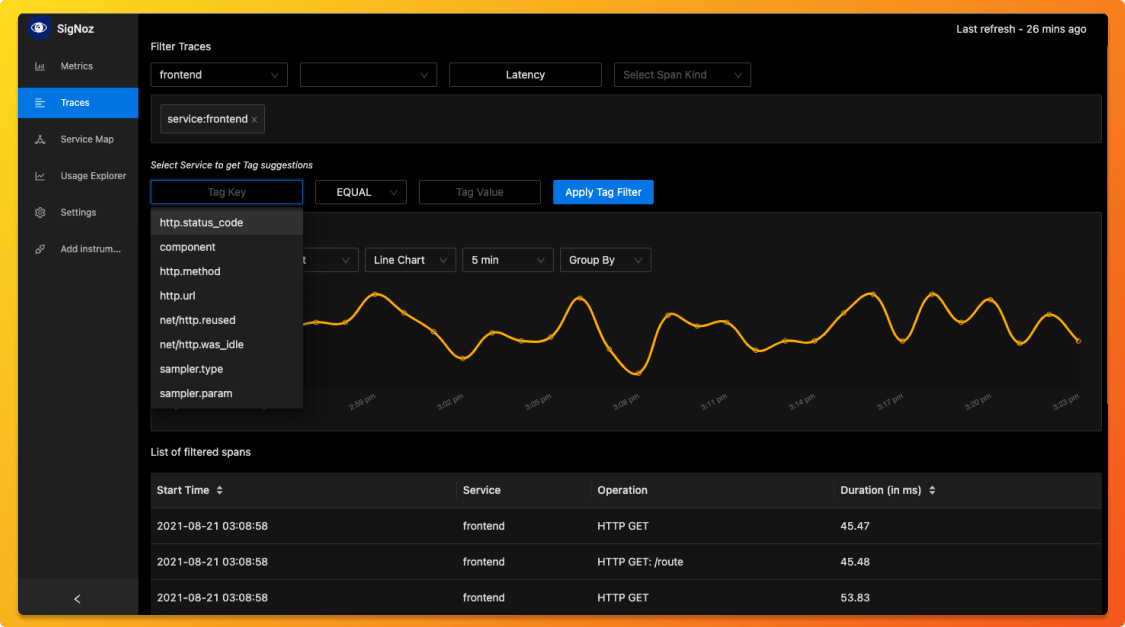Click the Add instrumentation rocket icon
1125x627 pixels.
coord(40,249)
